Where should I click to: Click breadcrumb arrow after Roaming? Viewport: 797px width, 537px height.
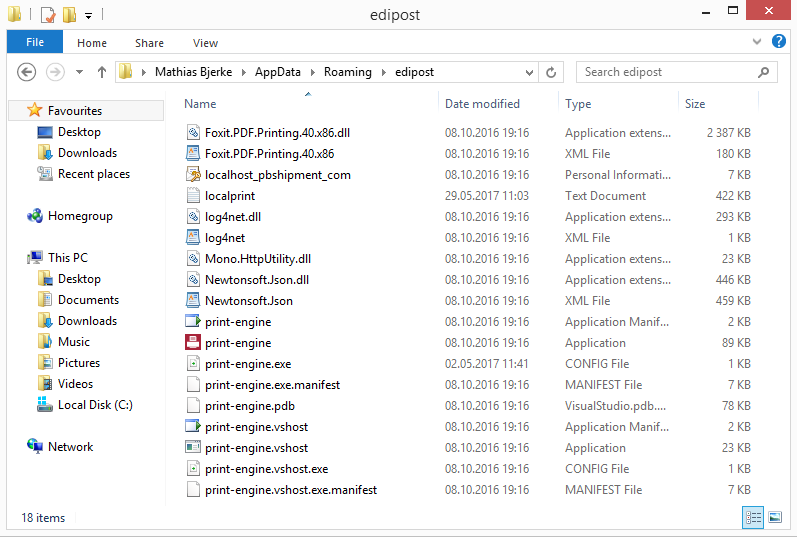click(384, 72)
